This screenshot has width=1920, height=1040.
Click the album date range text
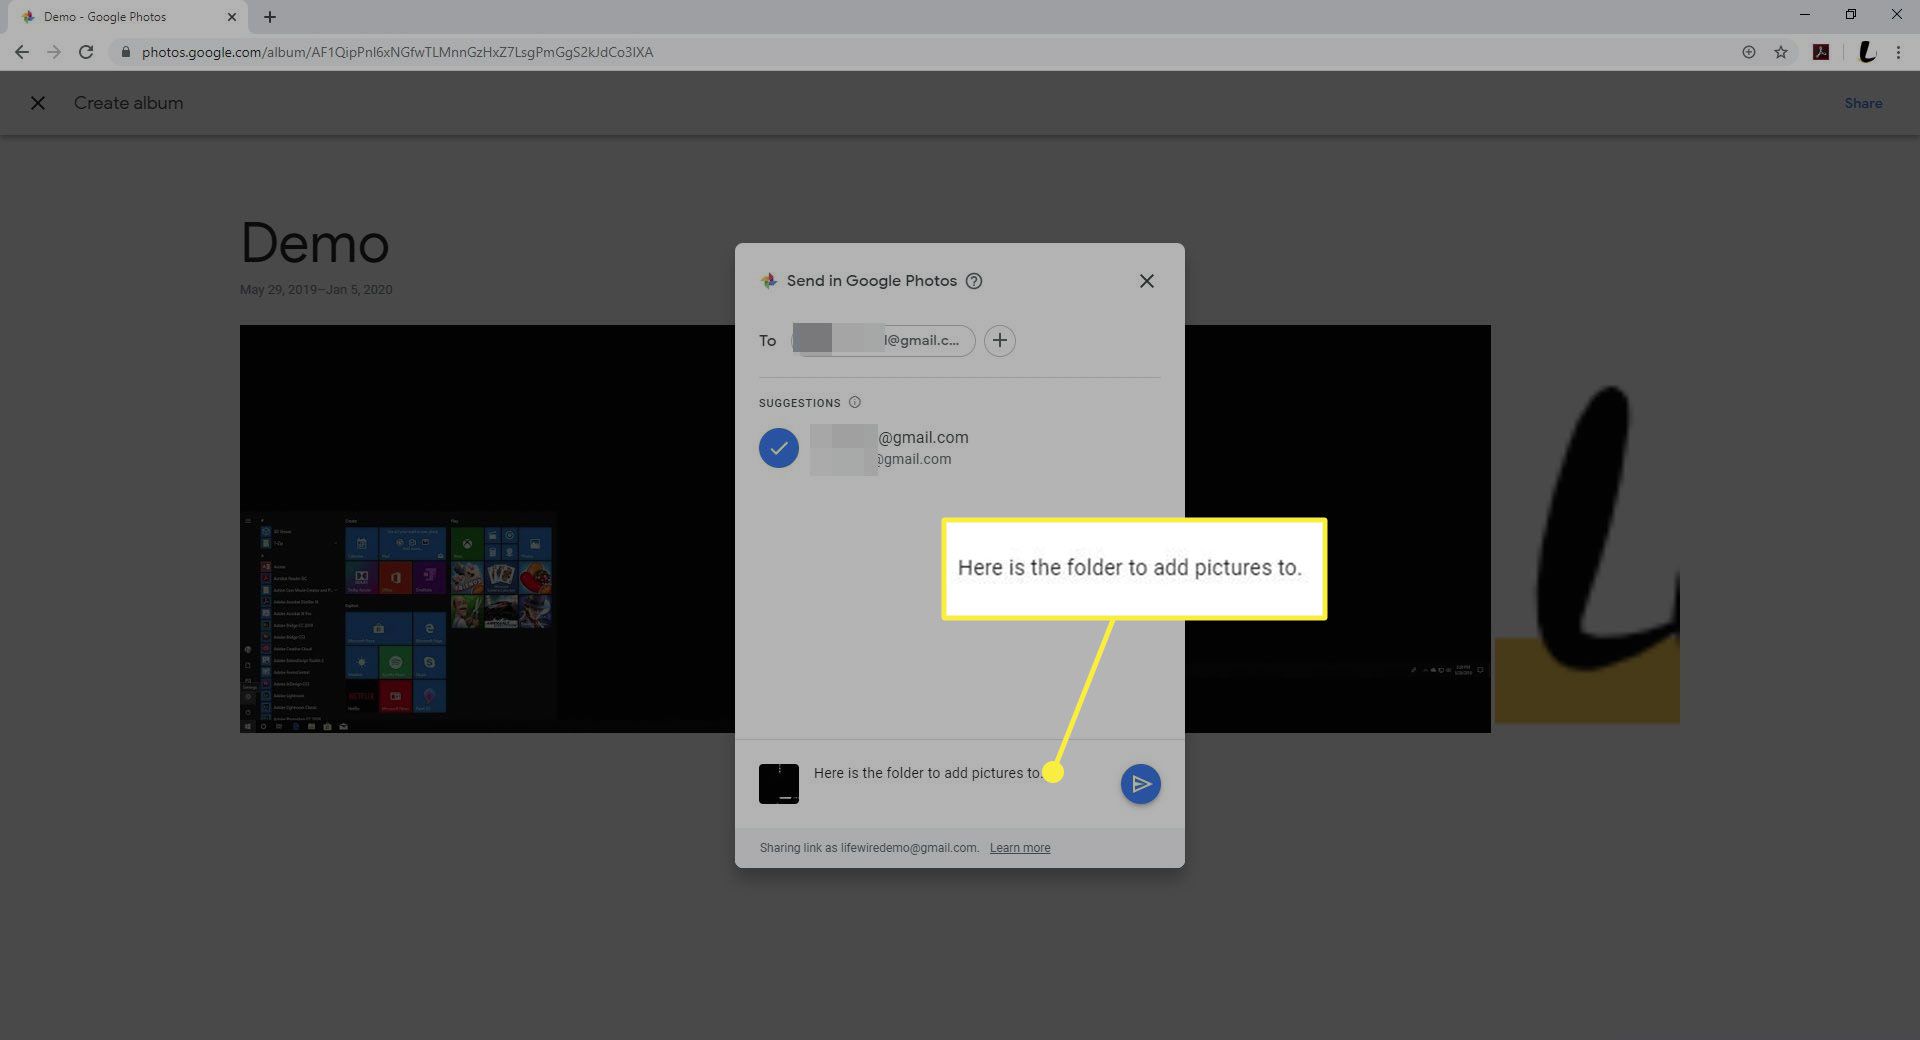tap(316, 290)
